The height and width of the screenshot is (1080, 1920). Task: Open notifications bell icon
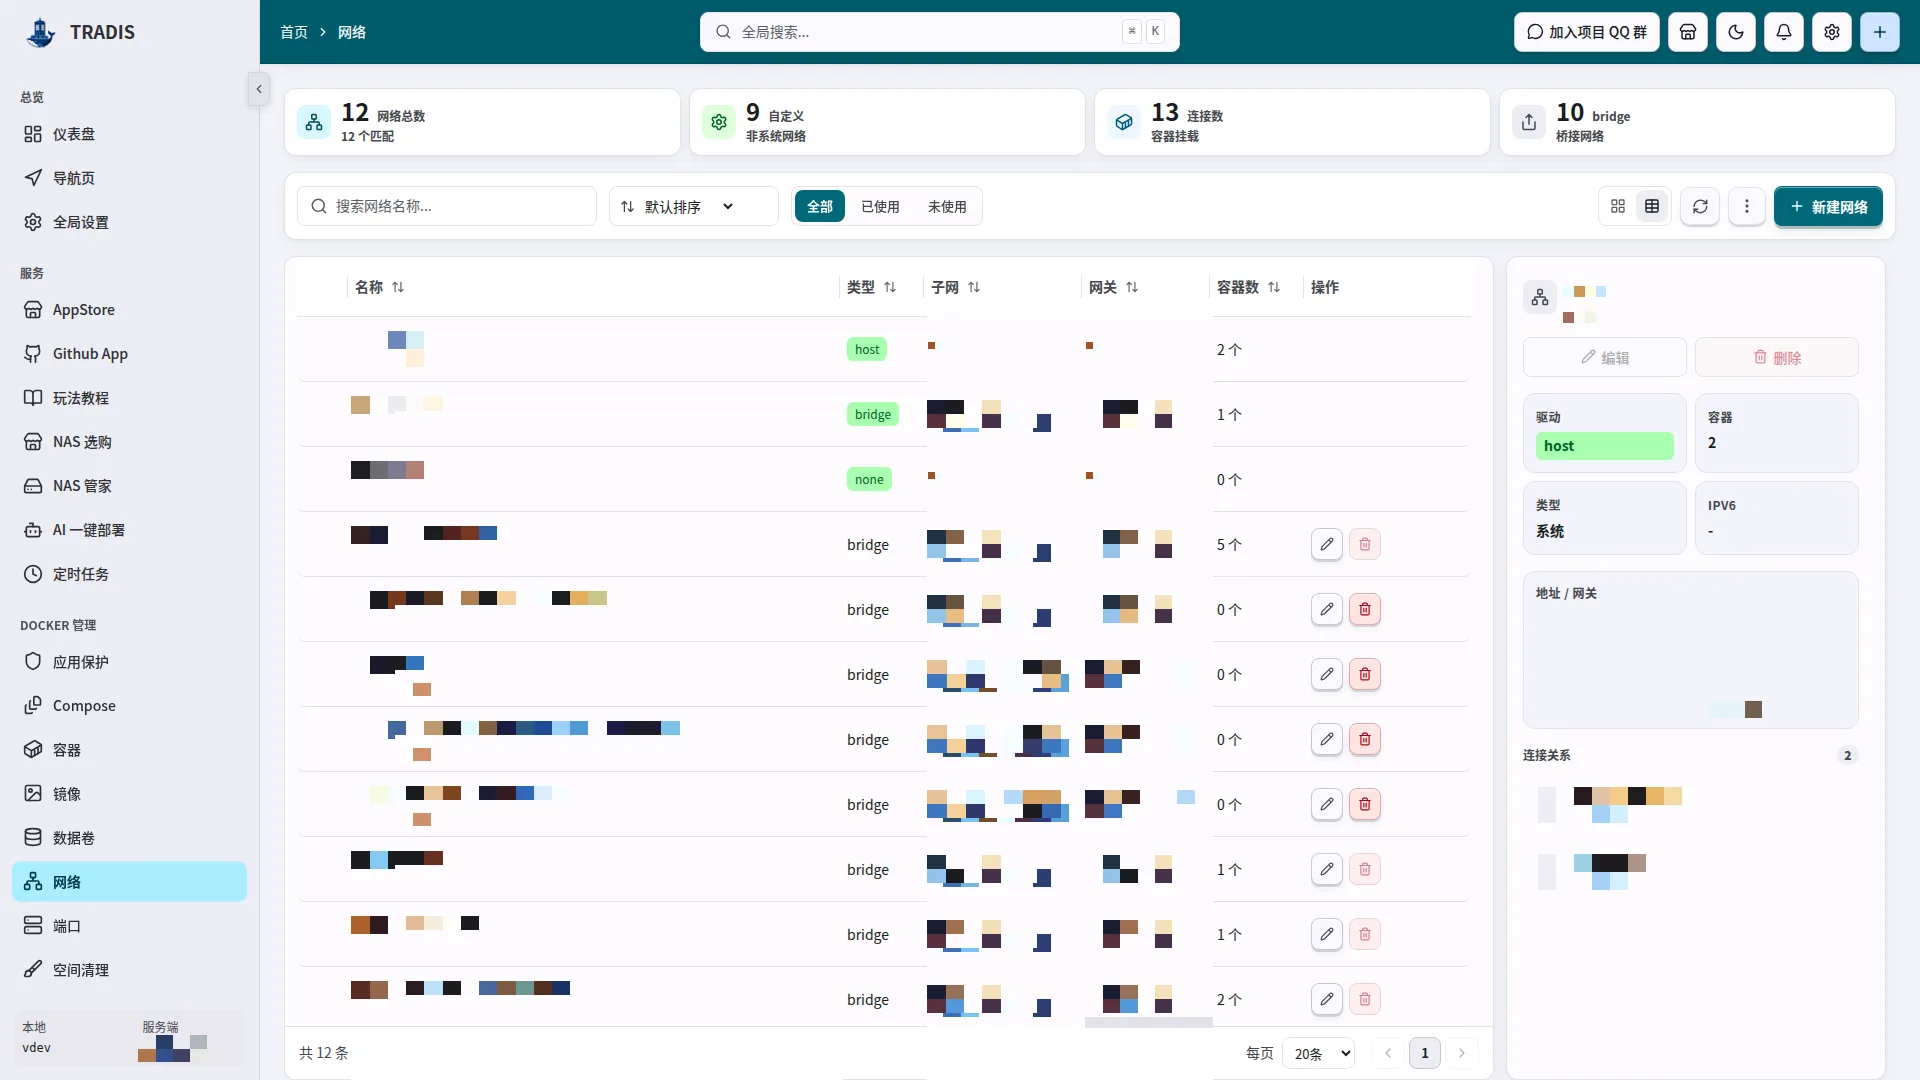click(x=1784, y=32)
